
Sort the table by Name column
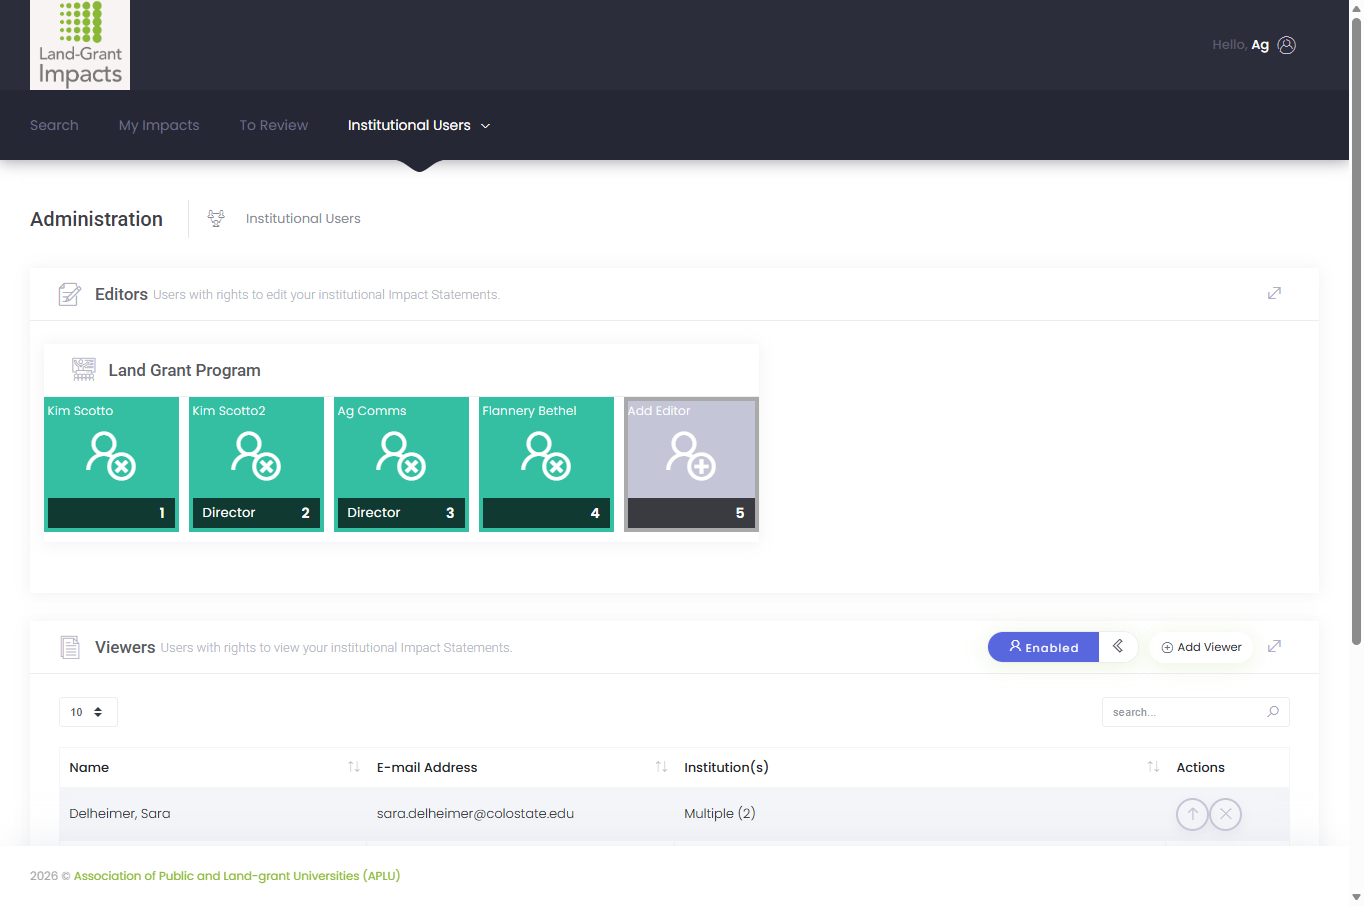click(x=214, y=767)
